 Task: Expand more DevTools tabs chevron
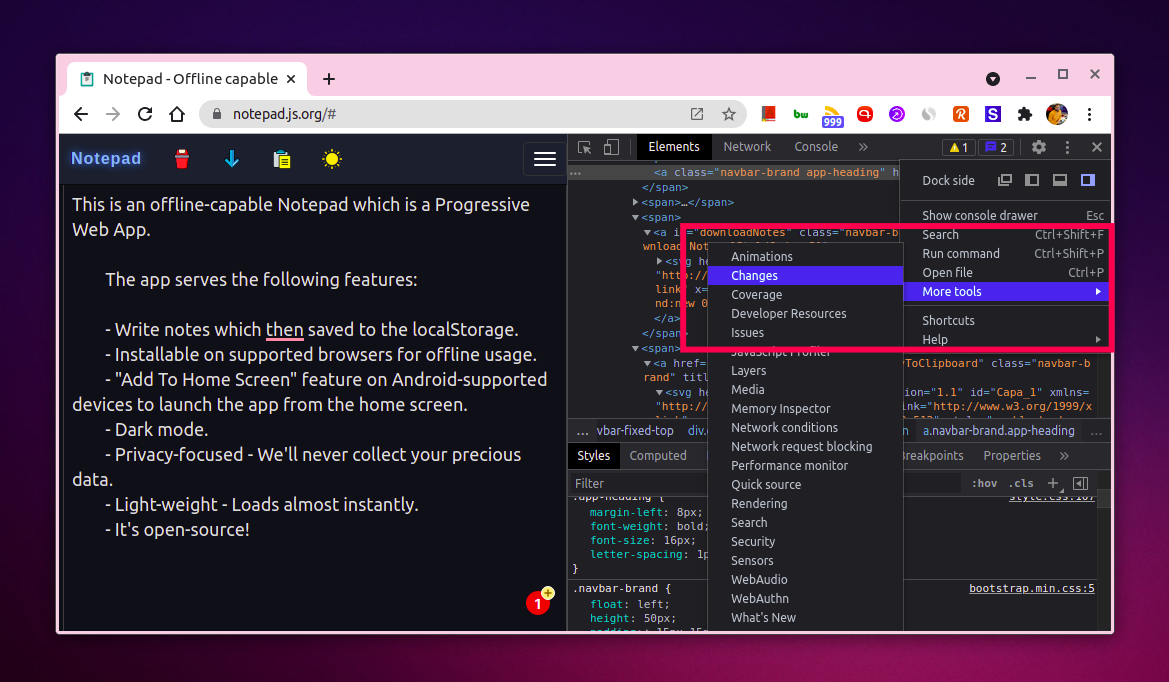point(863,147)
